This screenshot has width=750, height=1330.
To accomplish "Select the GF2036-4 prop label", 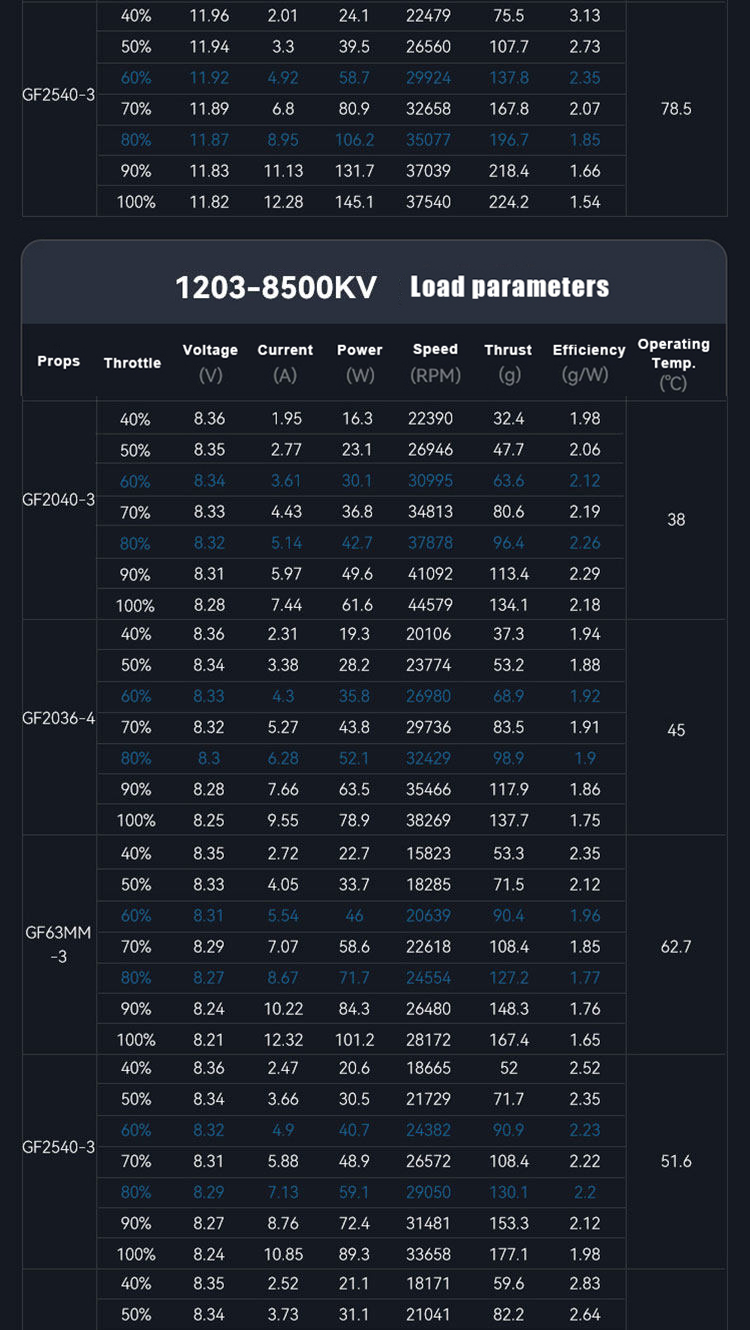I will pyautogui.click(x=59, y=718).
